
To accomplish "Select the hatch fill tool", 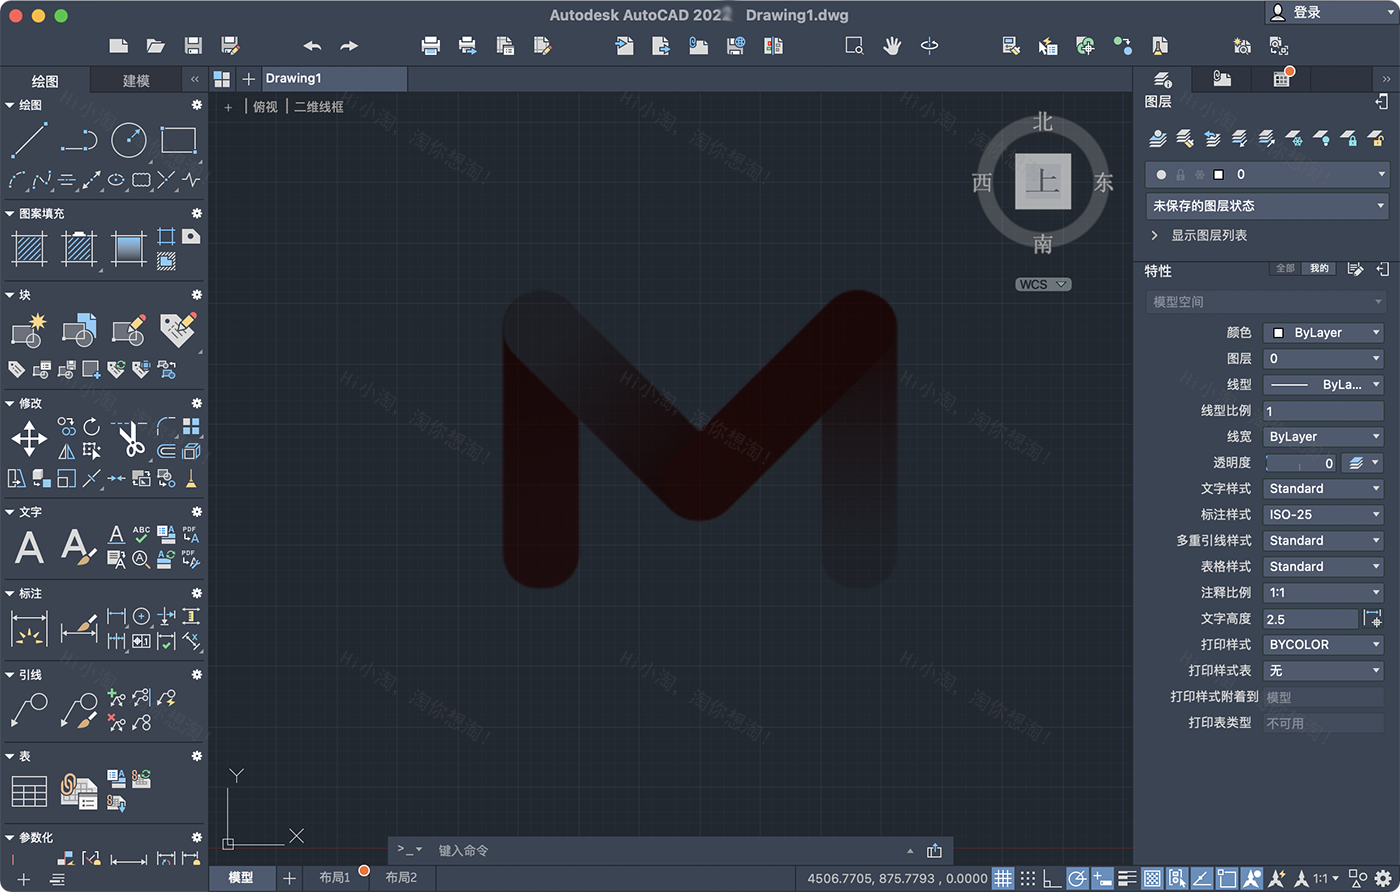I will (x=28, y=246).
